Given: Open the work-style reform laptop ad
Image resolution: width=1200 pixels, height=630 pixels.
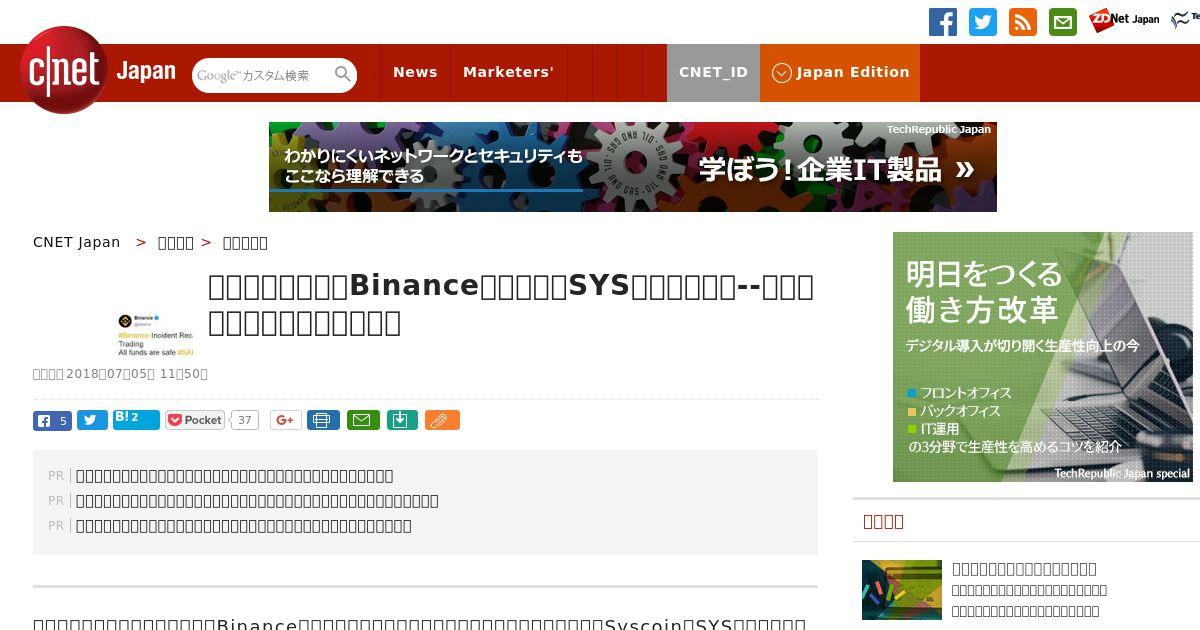Looking at the screenshot, I should (1043, 357).
